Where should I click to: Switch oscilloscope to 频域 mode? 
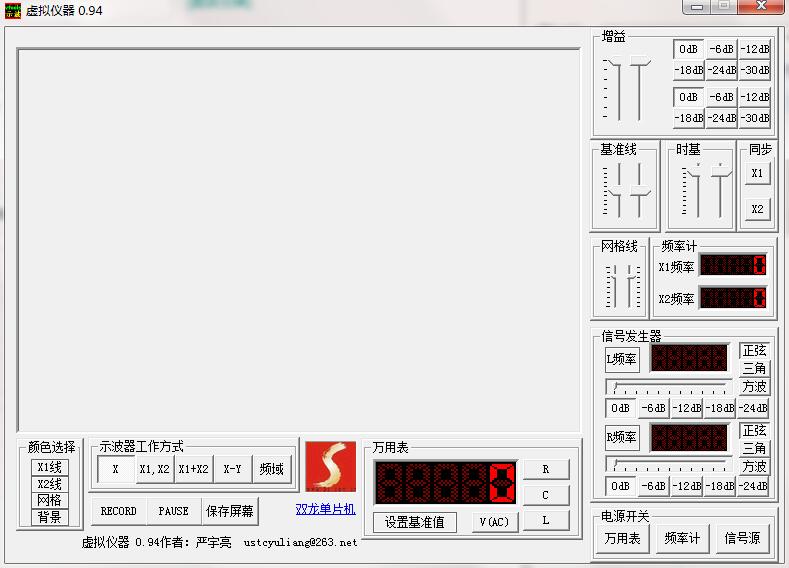pos(272,469)
